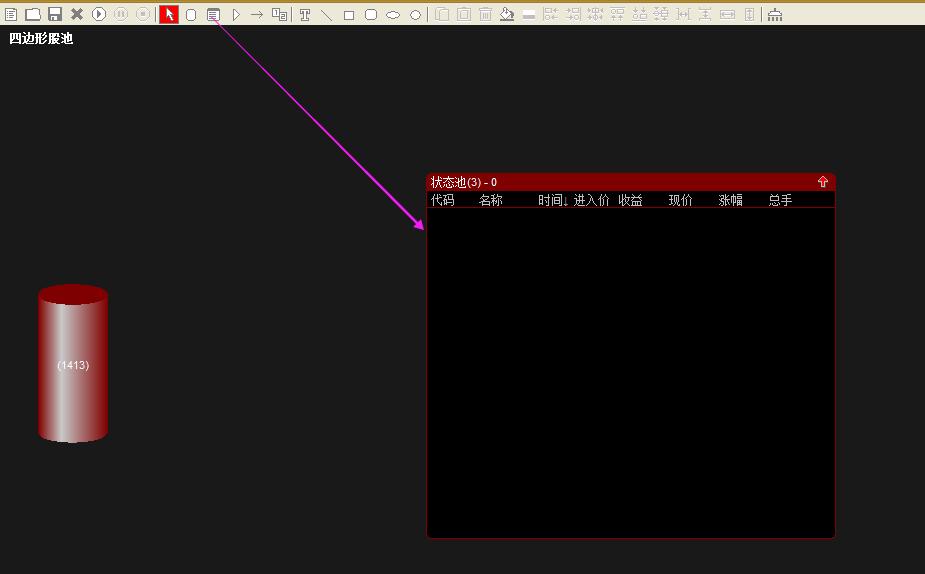Screen dimensions: 925x574
Task: Select the circle shape tool
Action: click(415, 15)
